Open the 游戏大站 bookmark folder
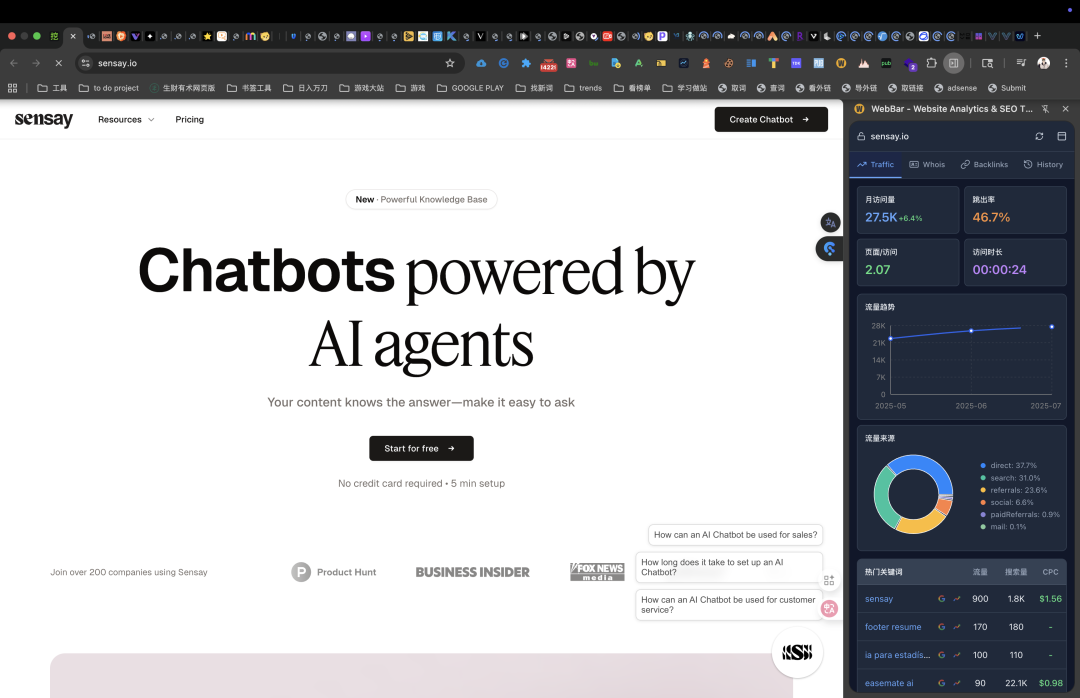 pyautogui.click(x=362, y=88)
